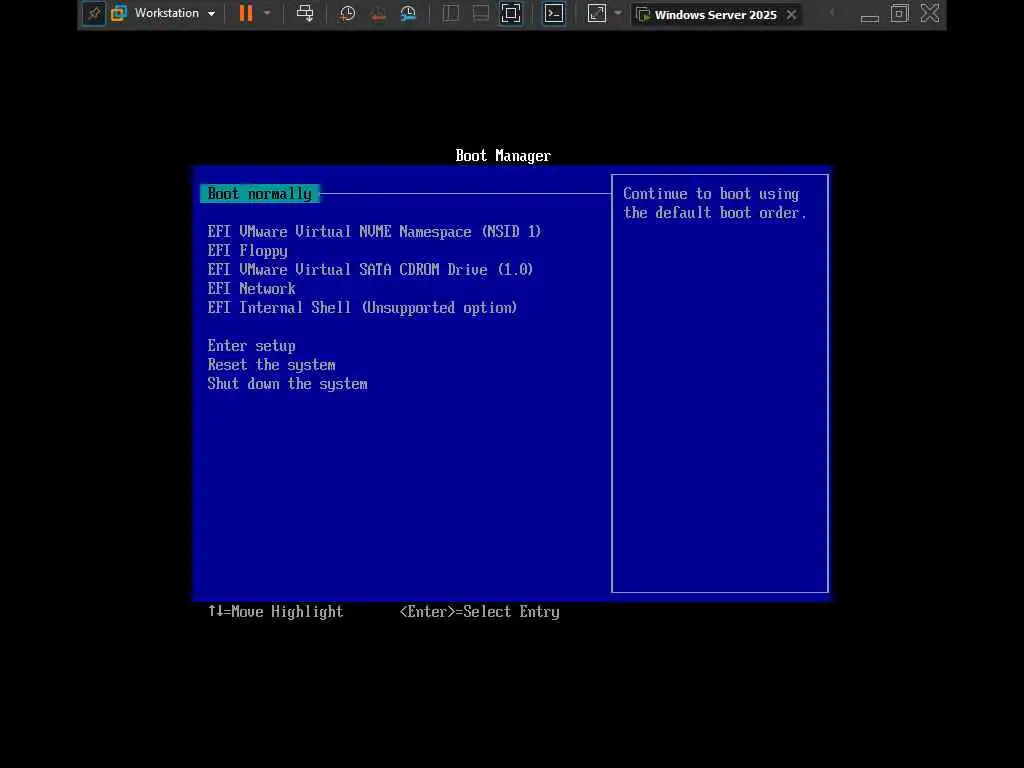Enter full screen mode
The width and height of the screenshot is (1024, 768).
511,14
